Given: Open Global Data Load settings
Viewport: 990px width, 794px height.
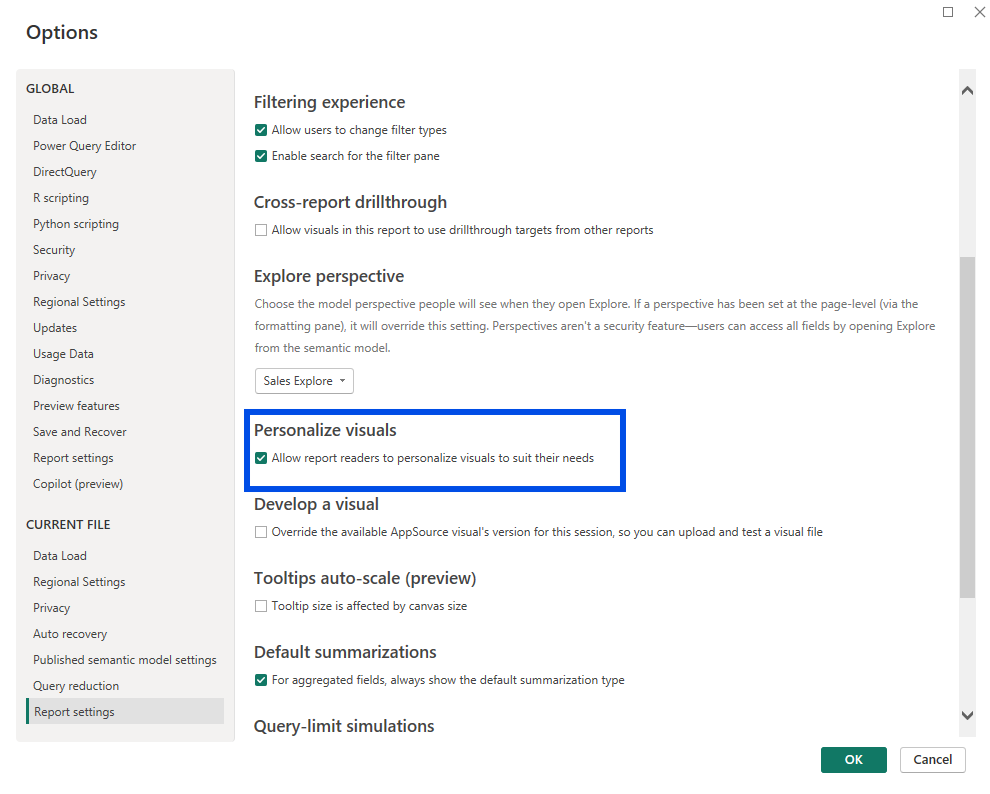Looking at the screenshot, I should pos(60,120).
